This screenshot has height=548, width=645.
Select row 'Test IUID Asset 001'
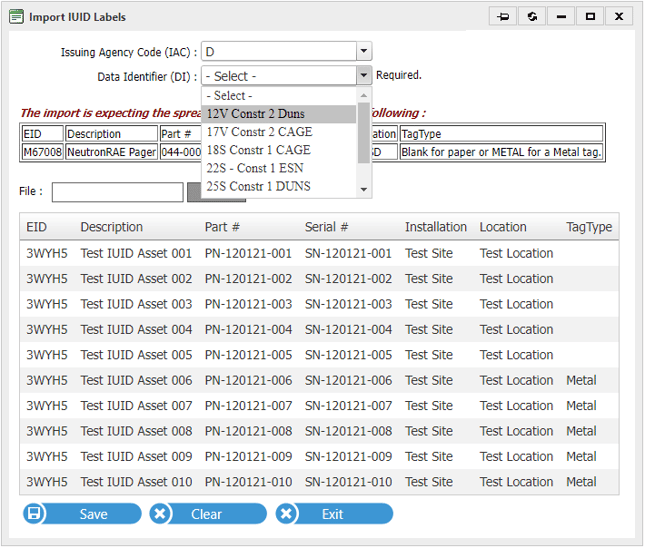pos(319,253)
